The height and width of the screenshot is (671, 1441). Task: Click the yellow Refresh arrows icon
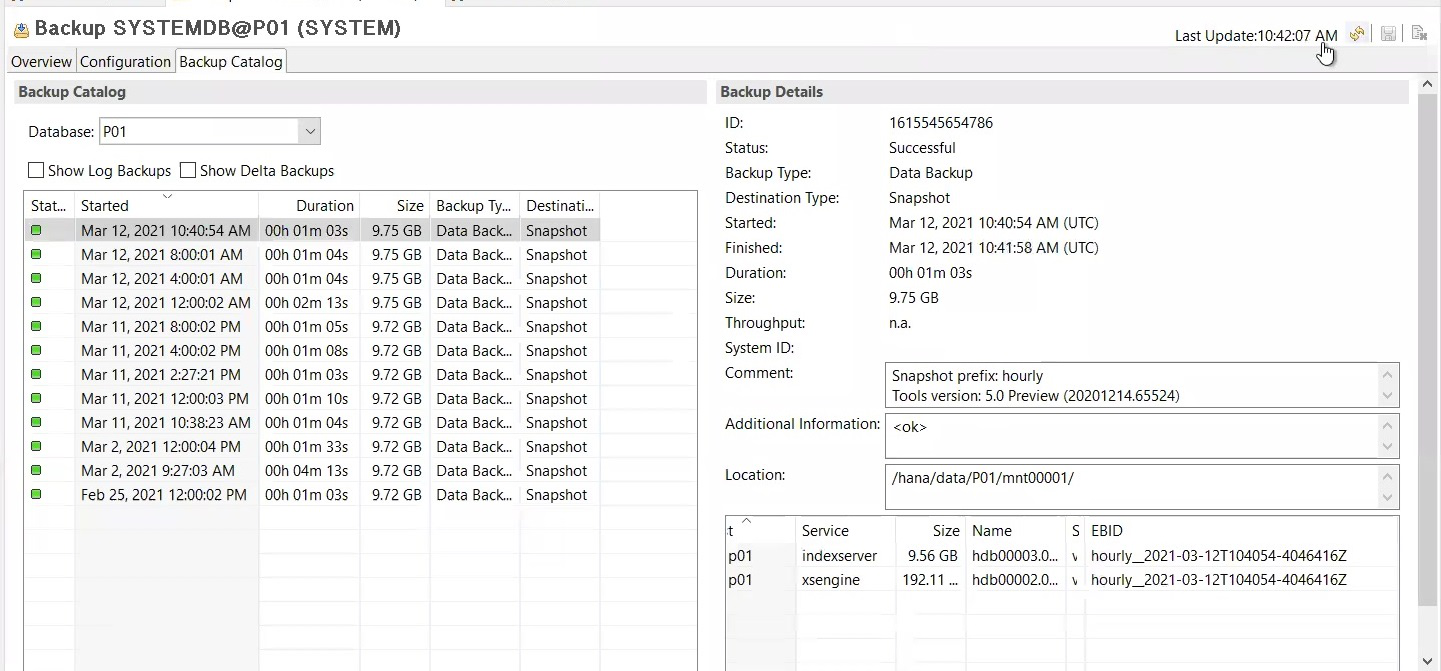pos(1357,34)
